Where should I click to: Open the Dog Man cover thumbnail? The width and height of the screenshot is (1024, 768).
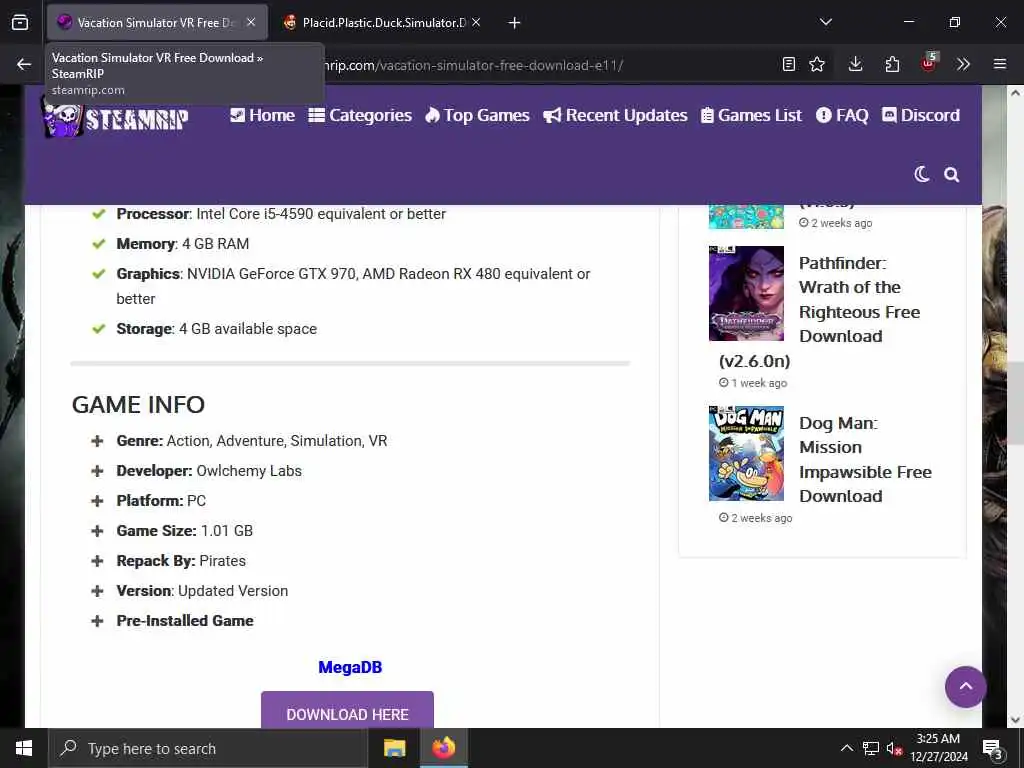click(746, 453)
